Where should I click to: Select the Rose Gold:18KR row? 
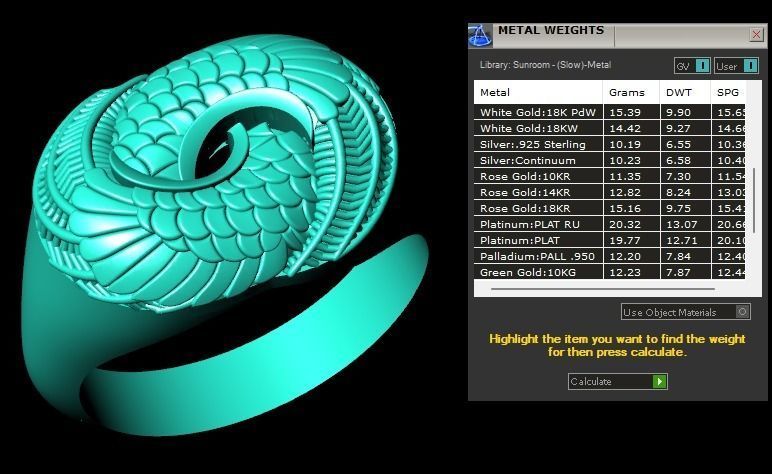tap(610, 208)
